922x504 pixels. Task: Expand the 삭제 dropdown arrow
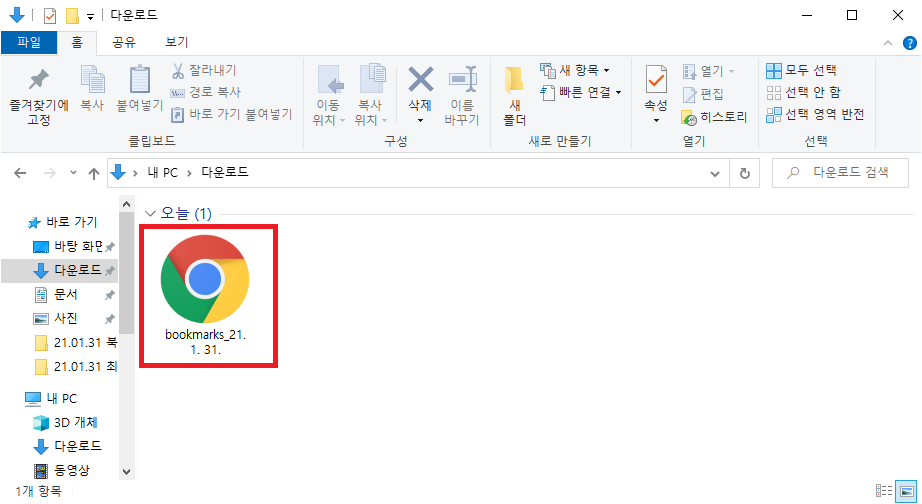pos(420,121)
